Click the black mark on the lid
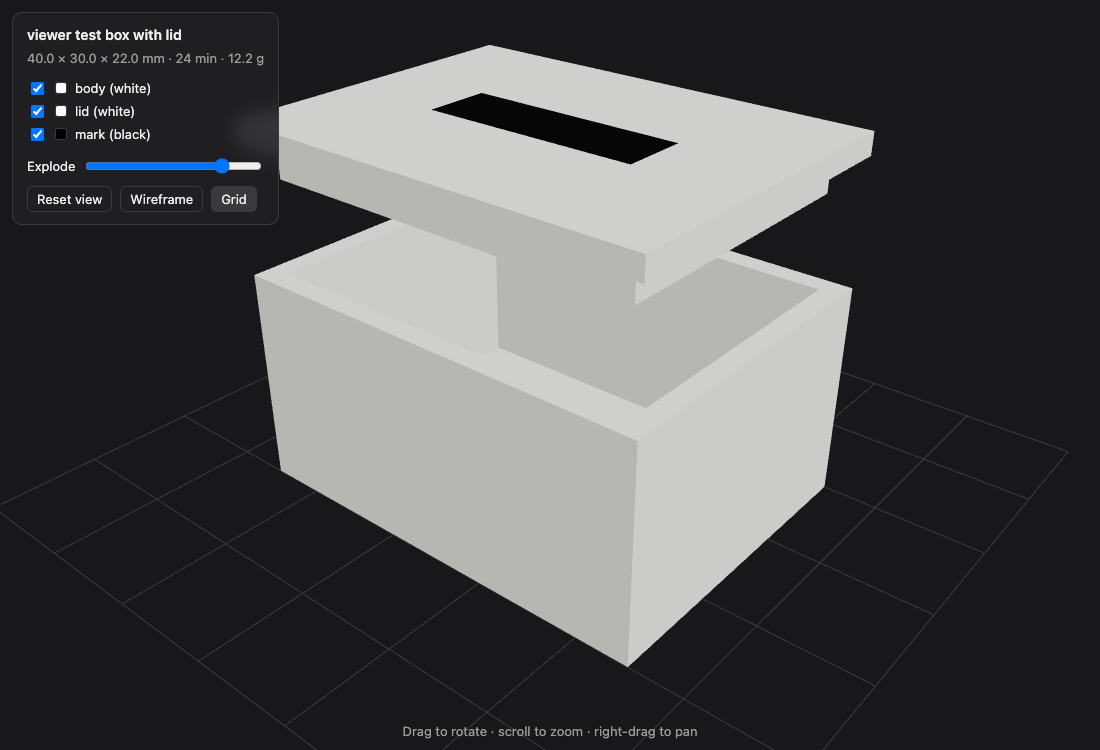This screenshot has width=1100, height=750. pyautogui.click(x=554, y=128)
